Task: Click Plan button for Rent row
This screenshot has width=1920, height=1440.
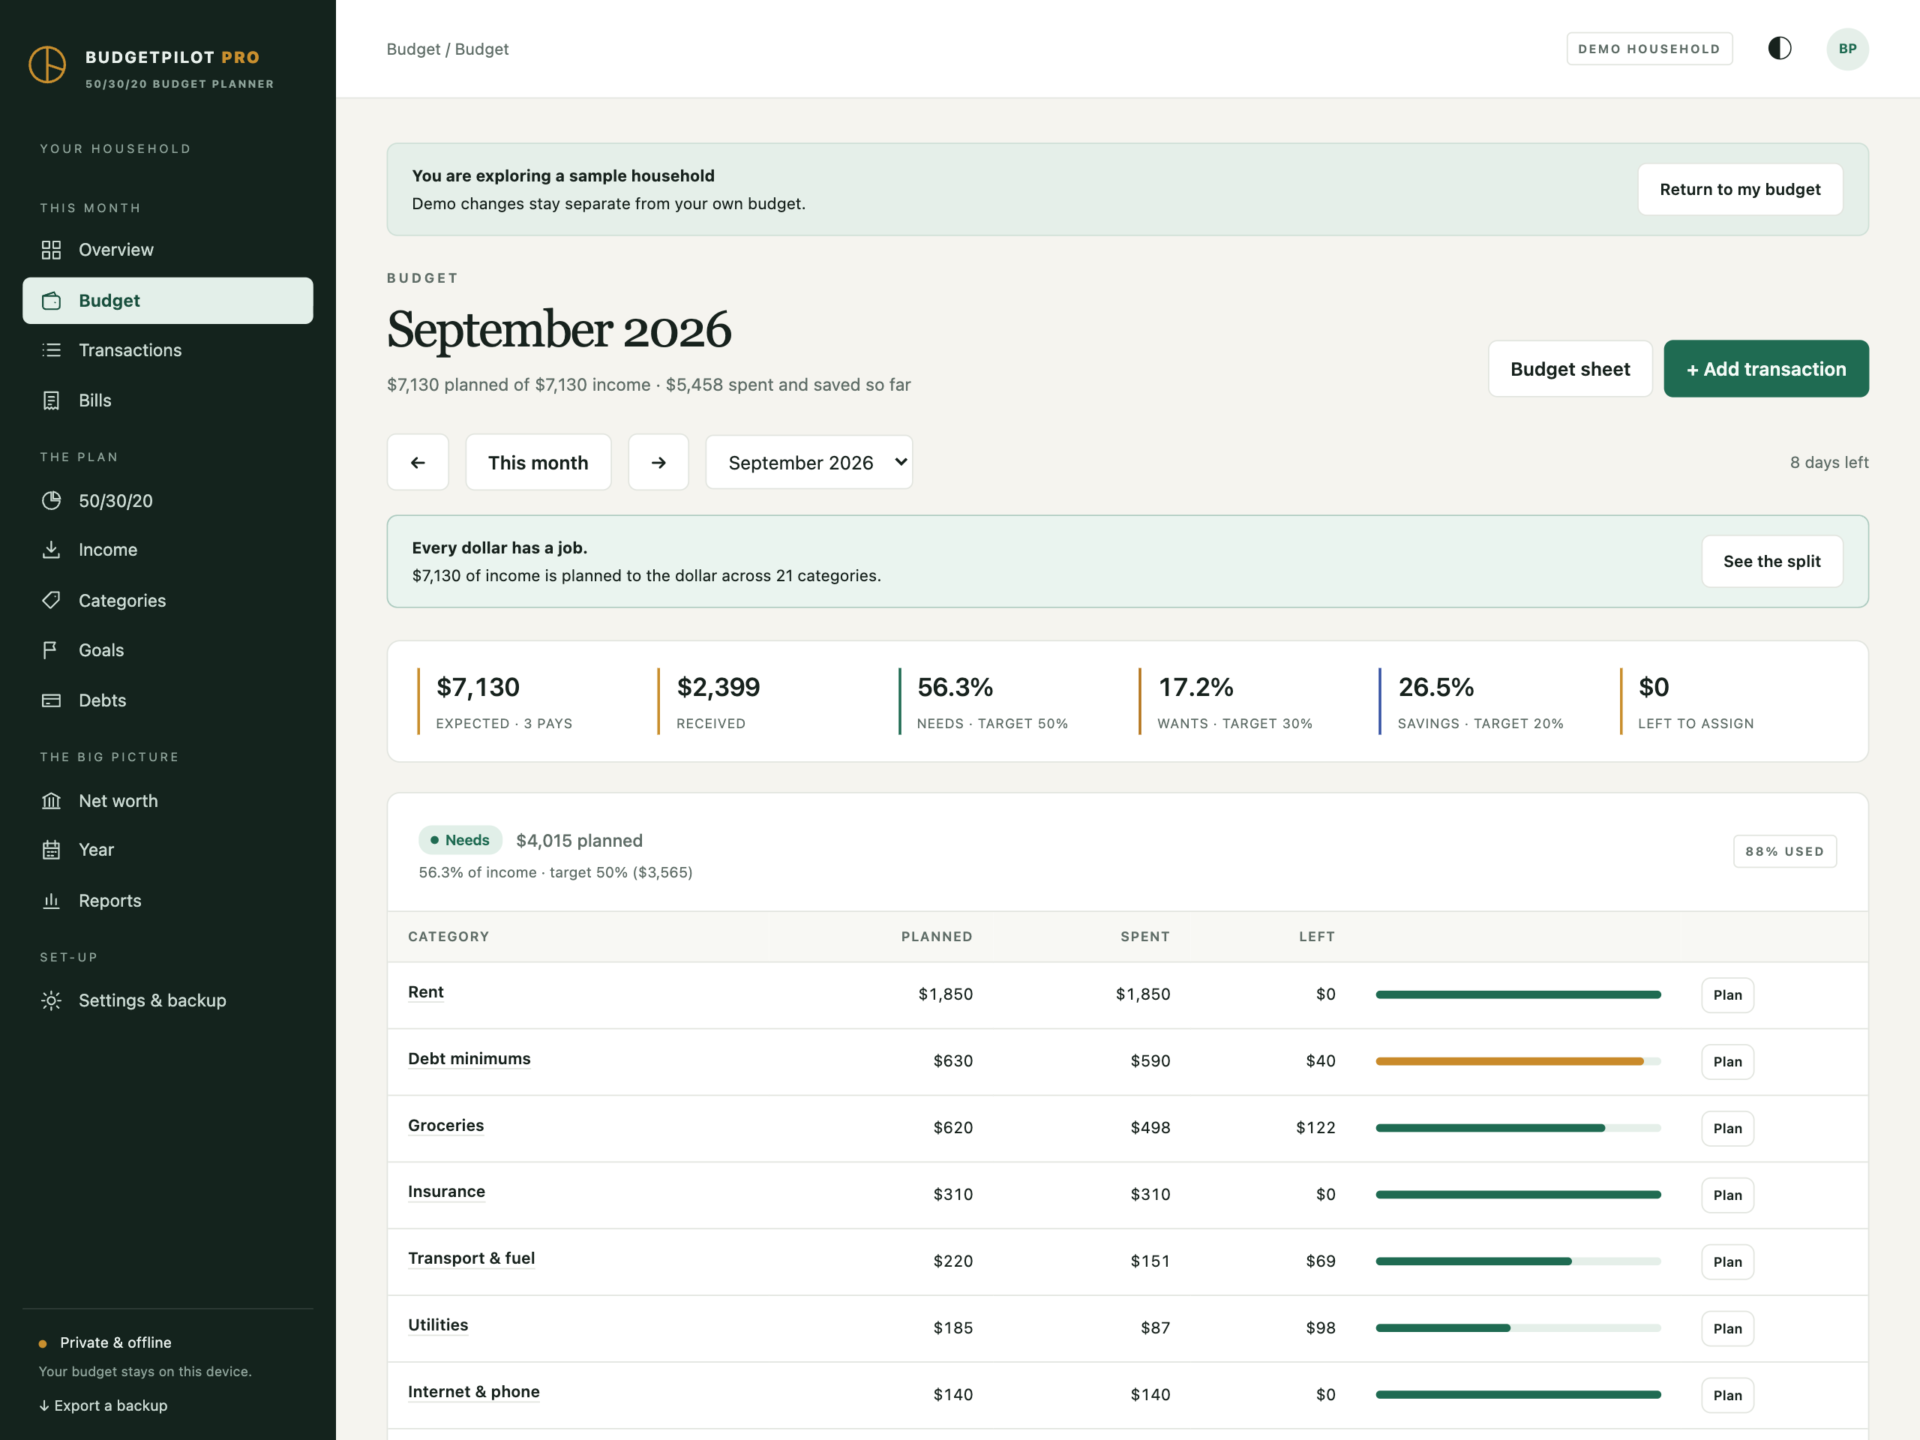Action: [1727, 995]
